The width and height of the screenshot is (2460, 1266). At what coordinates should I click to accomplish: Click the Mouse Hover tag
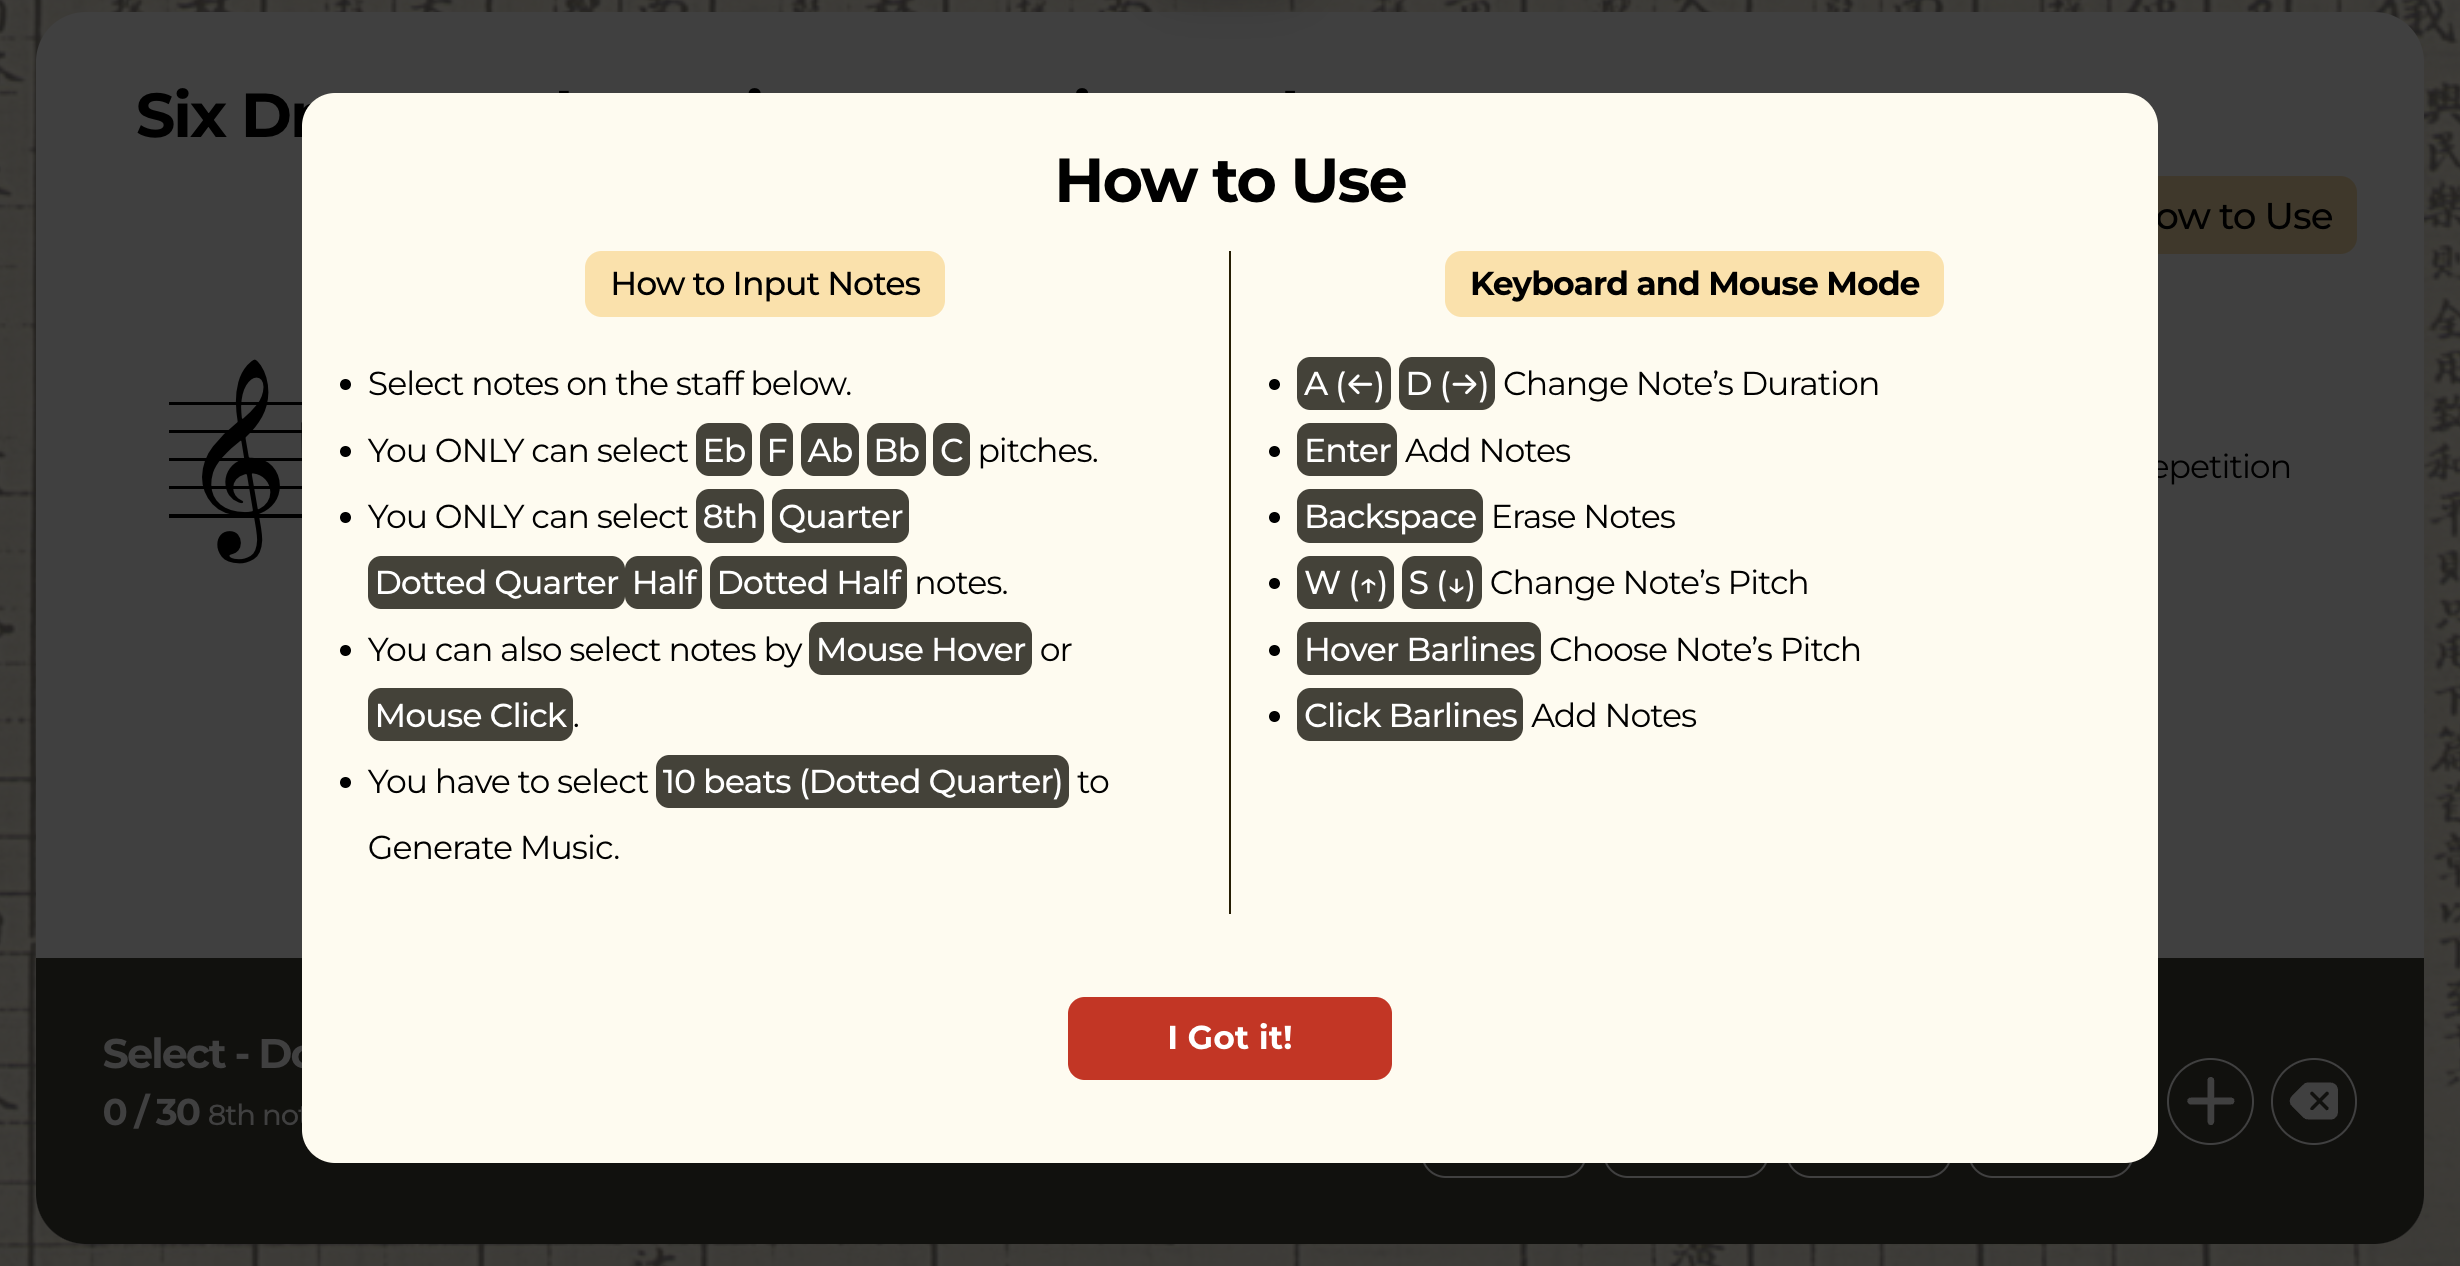tap(920, 649)
